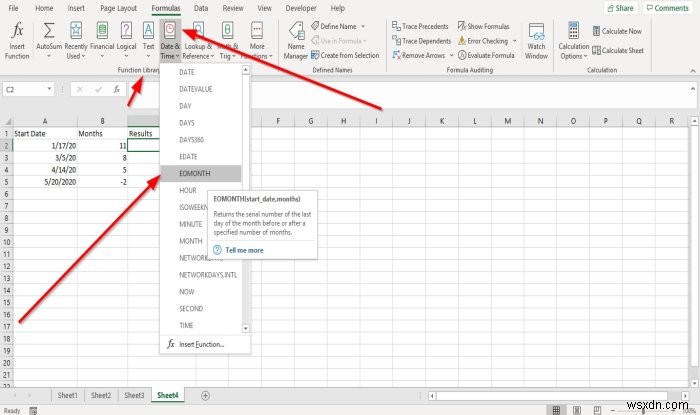
Task: Open Calculation Options
Action: click(574, 40)
